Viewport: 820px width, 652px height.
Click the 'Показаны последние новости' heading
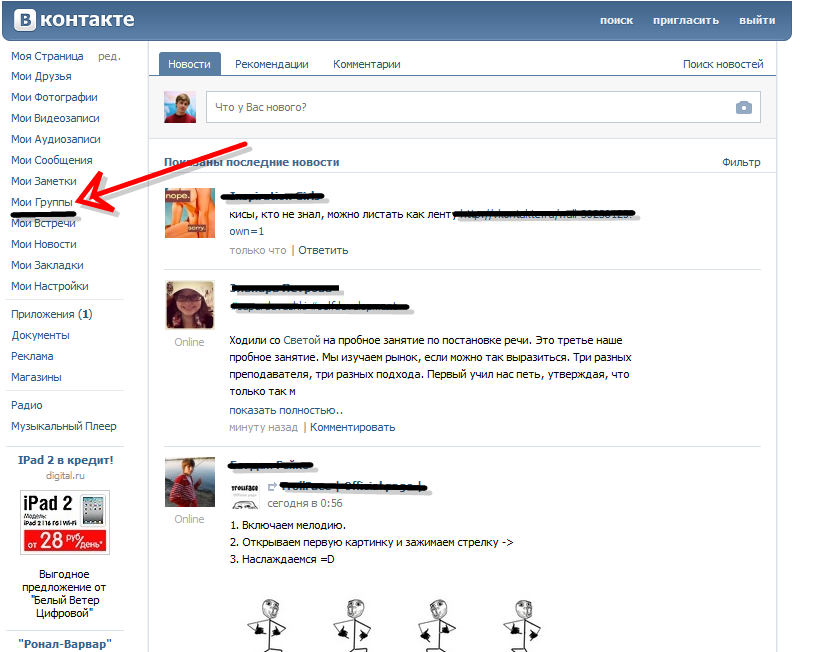tap(252, 162)
